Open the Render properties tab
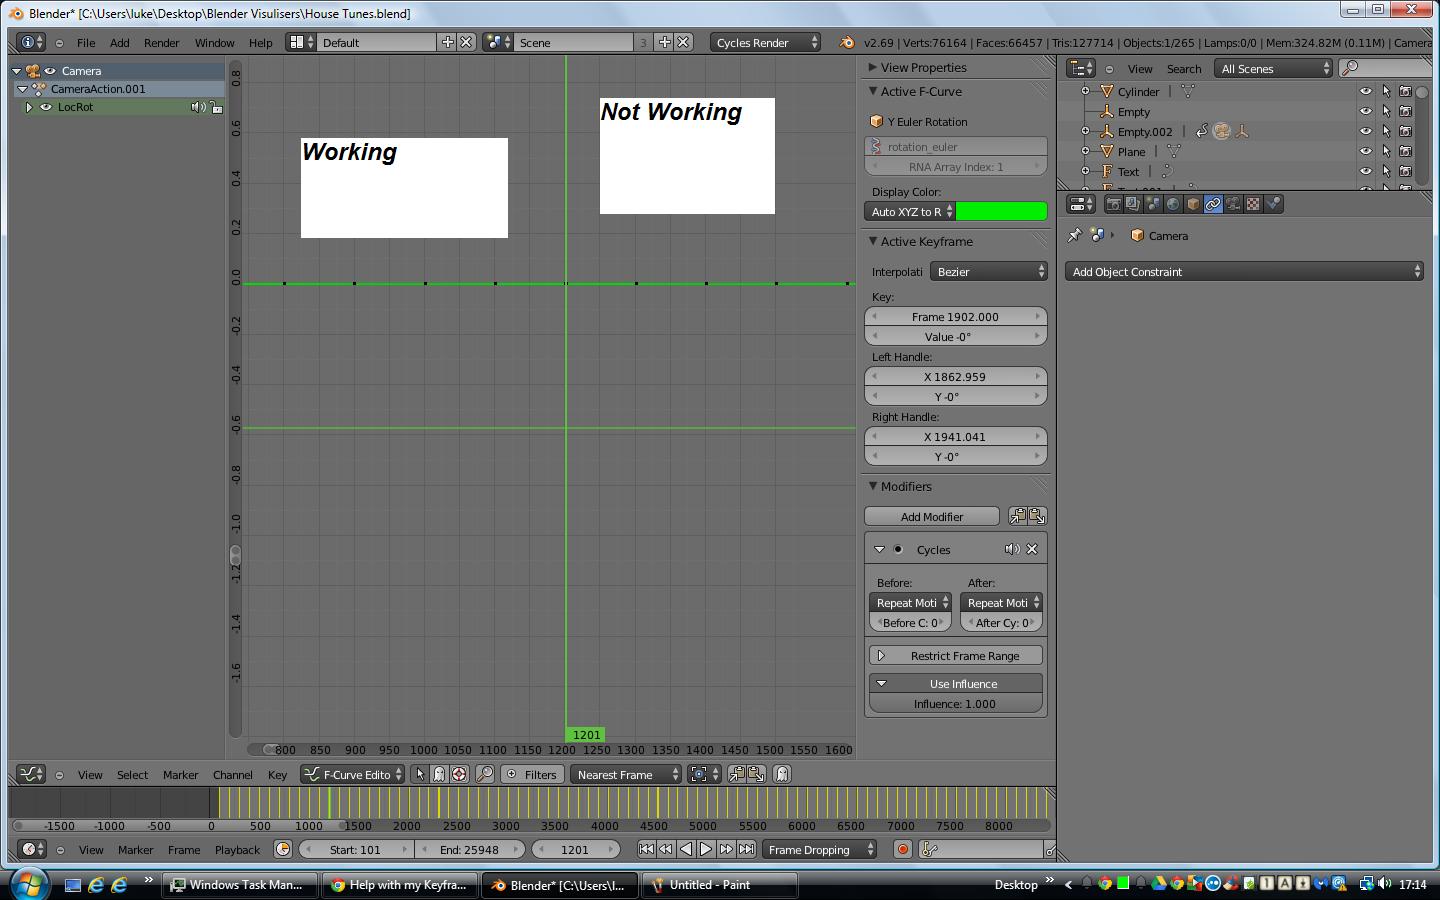 [1113, 204]
